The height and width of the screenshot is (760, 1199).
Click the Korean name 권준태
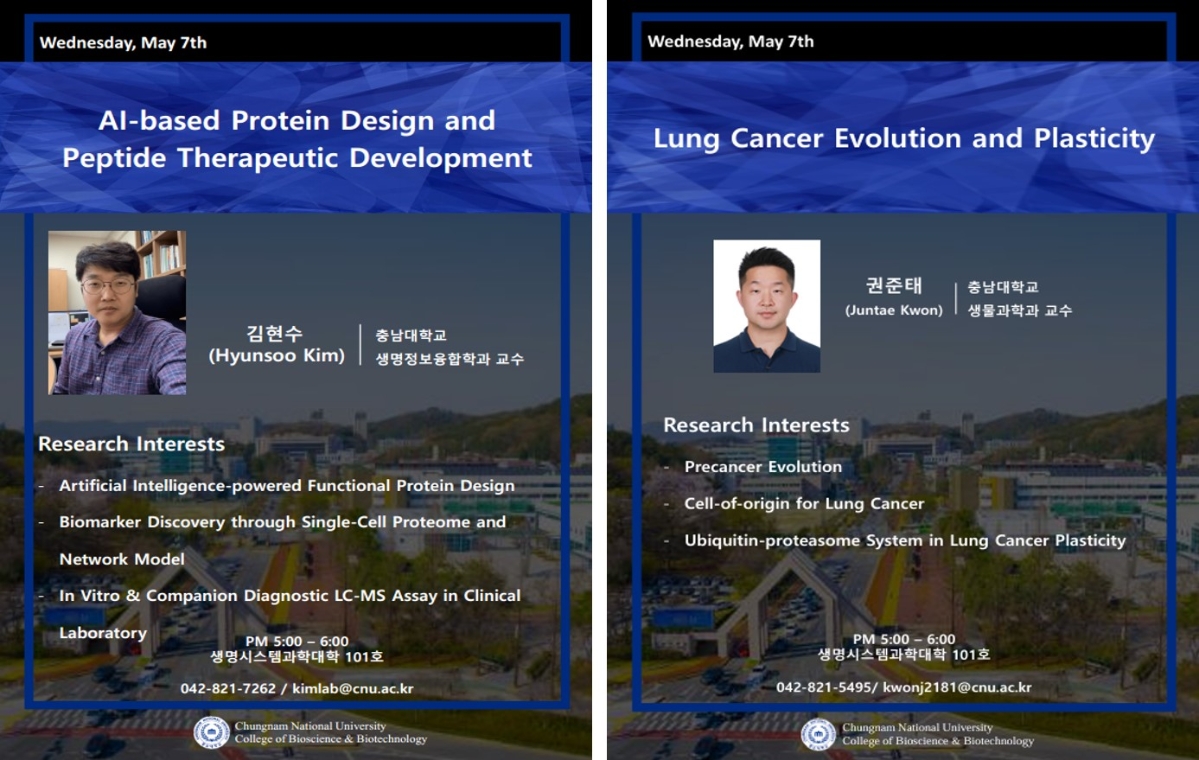pyautogui.click(x=894, y=286)
